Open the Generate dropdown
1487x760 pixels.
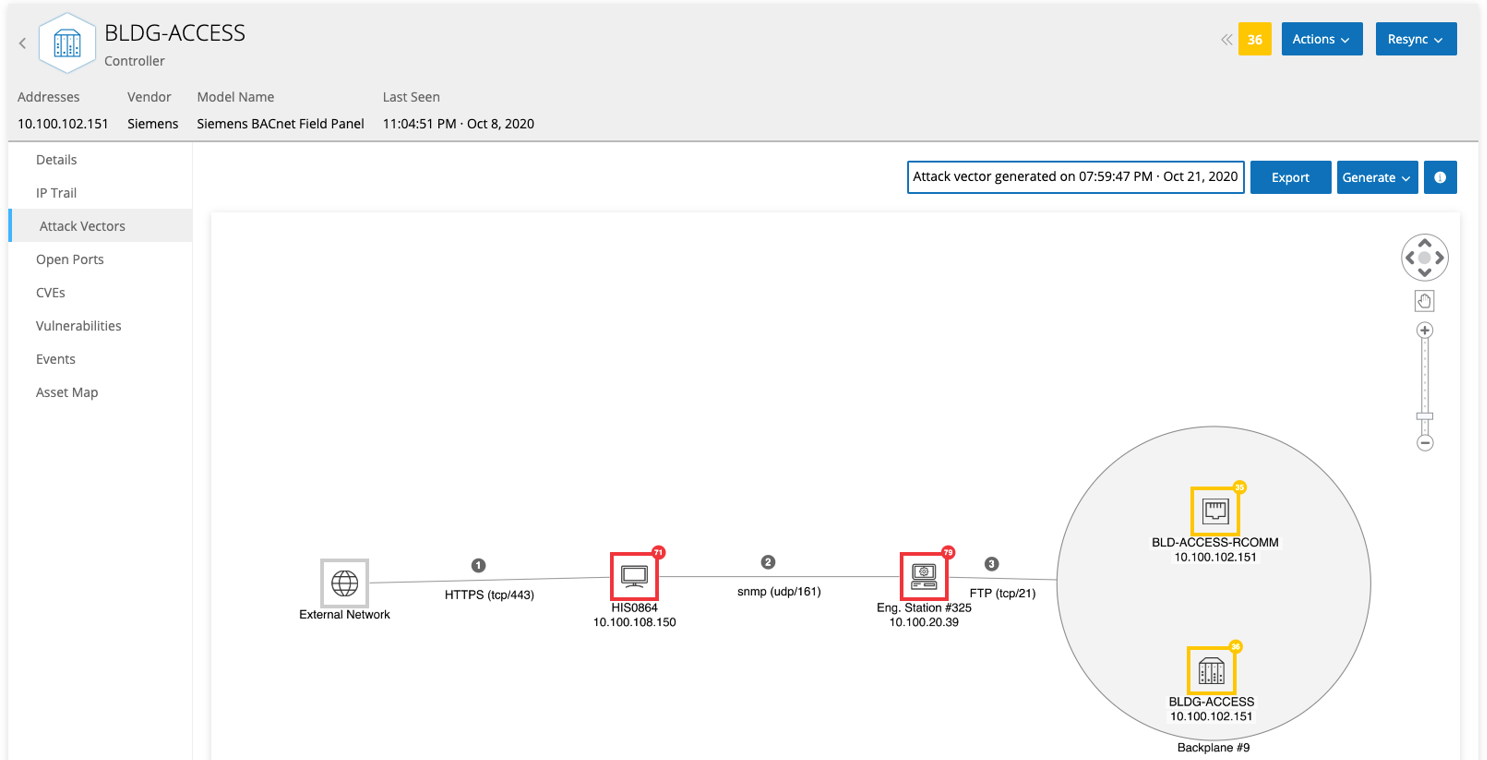tap(1376, 177)
